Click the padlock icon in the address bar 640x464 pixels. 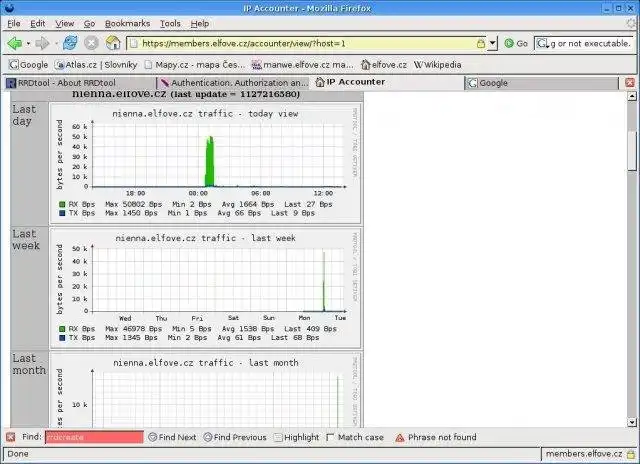[481, 43]
